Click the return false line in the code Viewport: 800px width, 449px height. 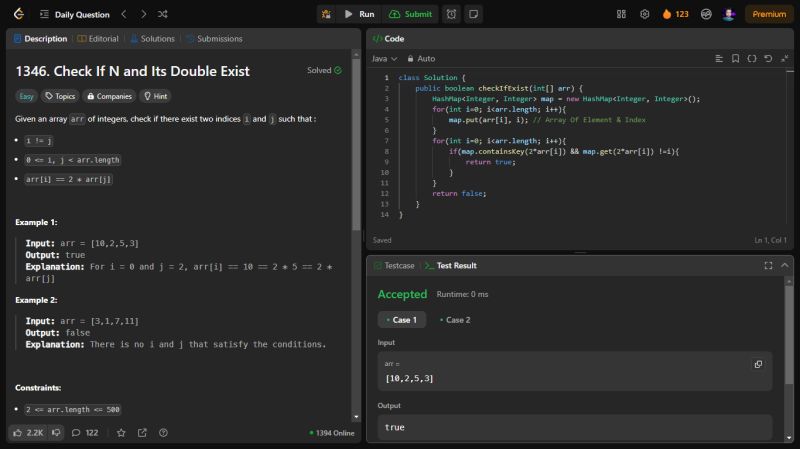(459, 193)
